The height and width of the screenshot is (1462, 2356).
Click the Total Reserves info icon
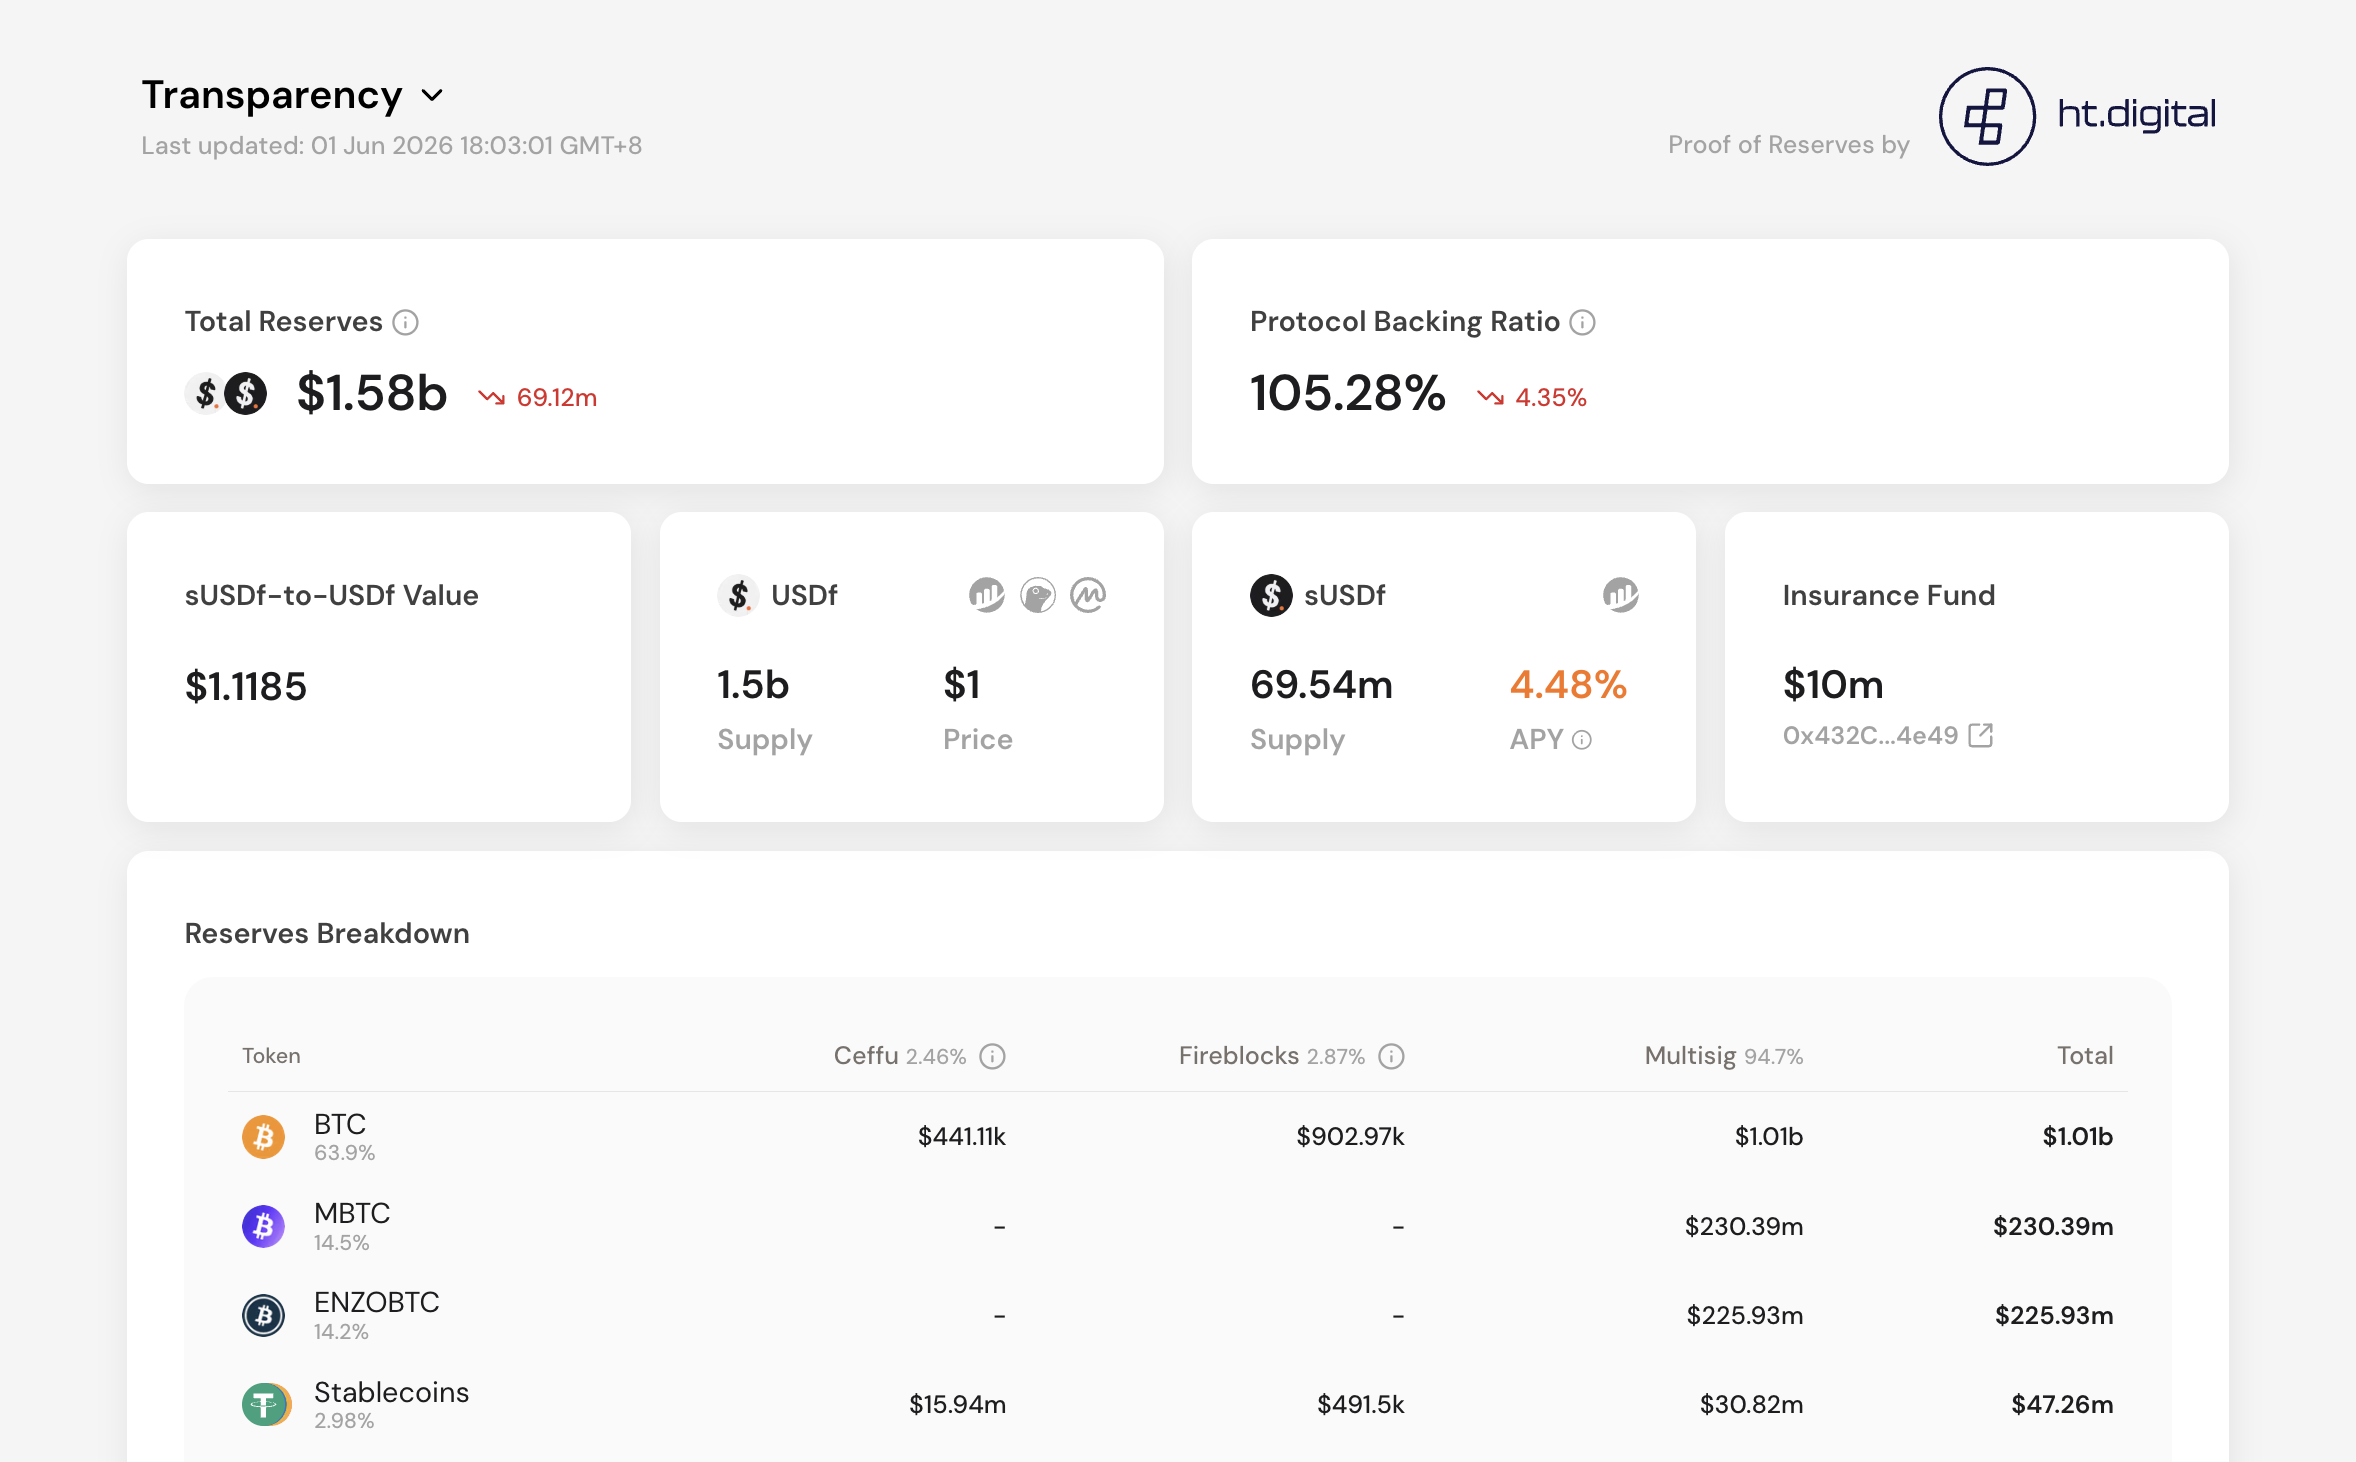(x=405, y=322)
